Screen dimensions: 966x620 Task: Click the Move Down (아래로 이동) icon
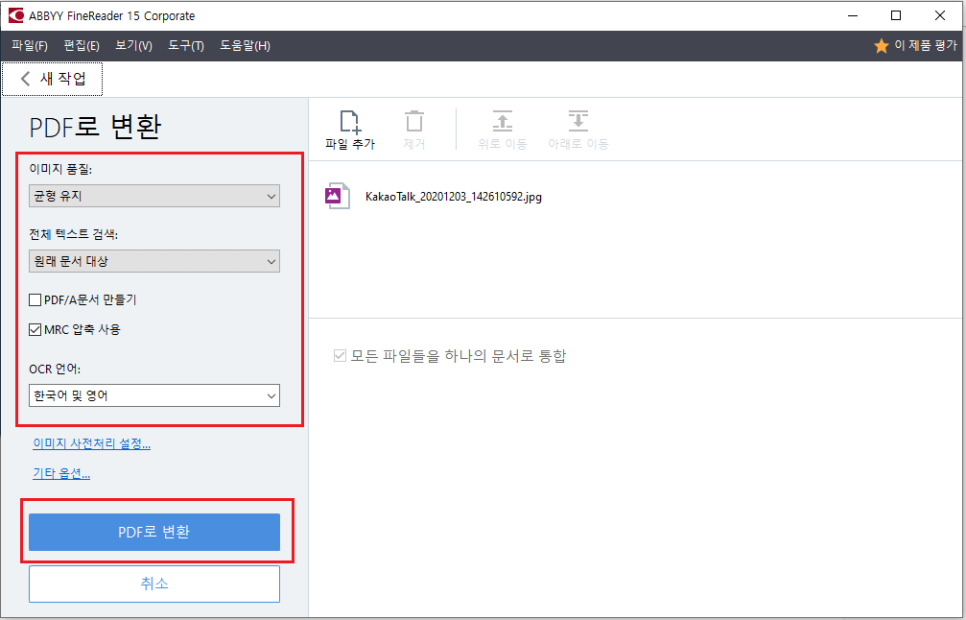coord(578,121)
